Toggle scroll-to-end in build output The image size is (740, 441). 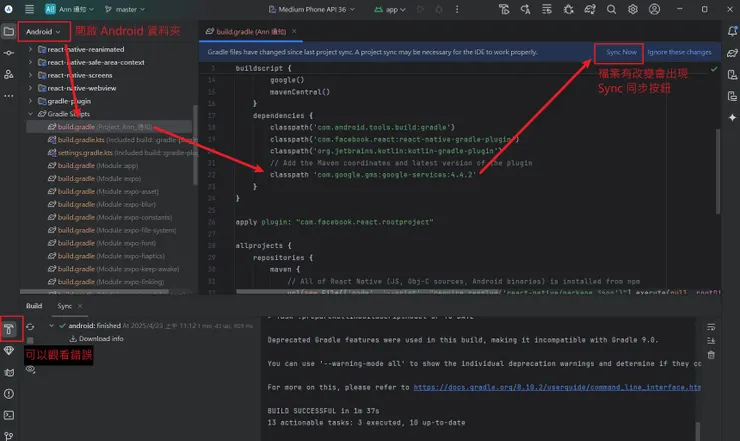(x=711, y=341)
